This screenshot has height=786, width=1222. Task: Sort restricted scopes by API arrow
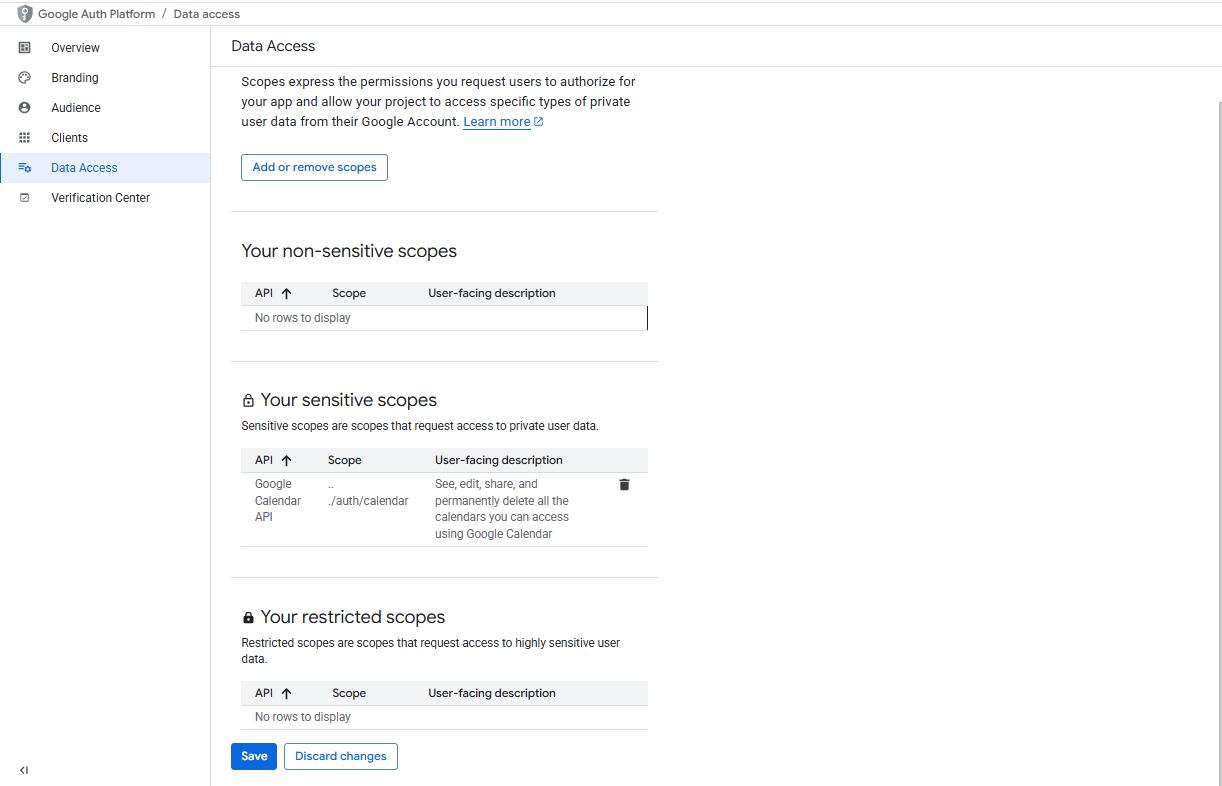[287, 693]
